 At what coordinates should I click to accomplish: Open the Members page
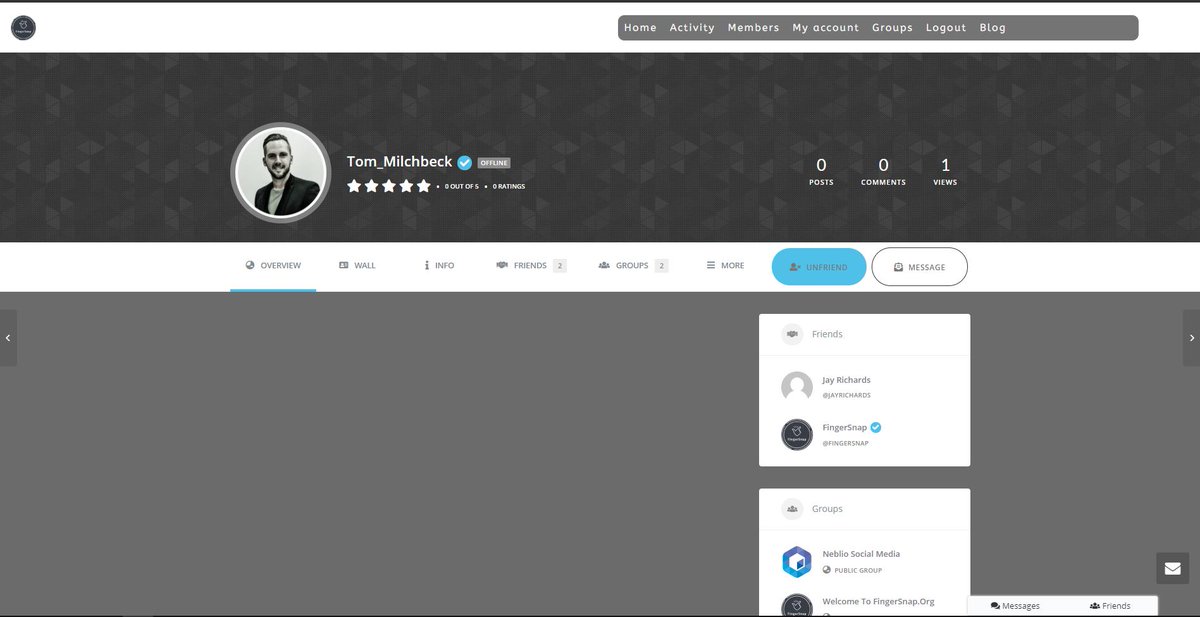click(753, 28)
